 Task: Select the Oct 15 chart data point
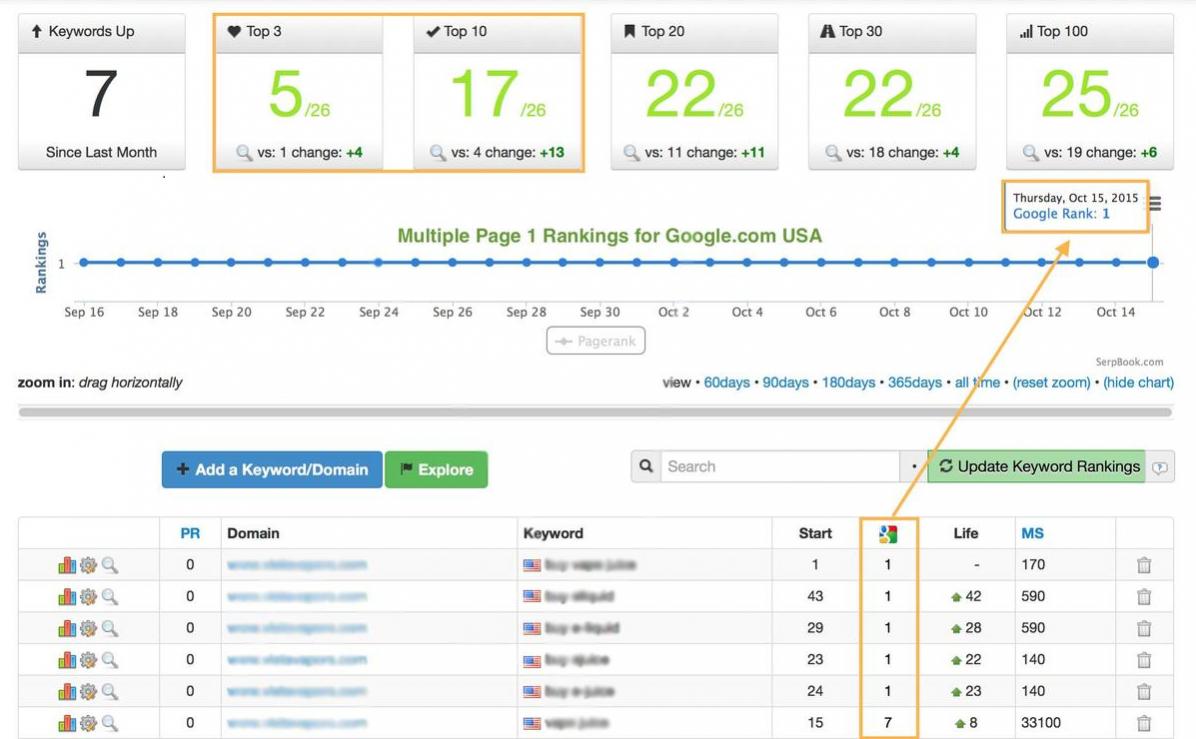[1153, 262]
